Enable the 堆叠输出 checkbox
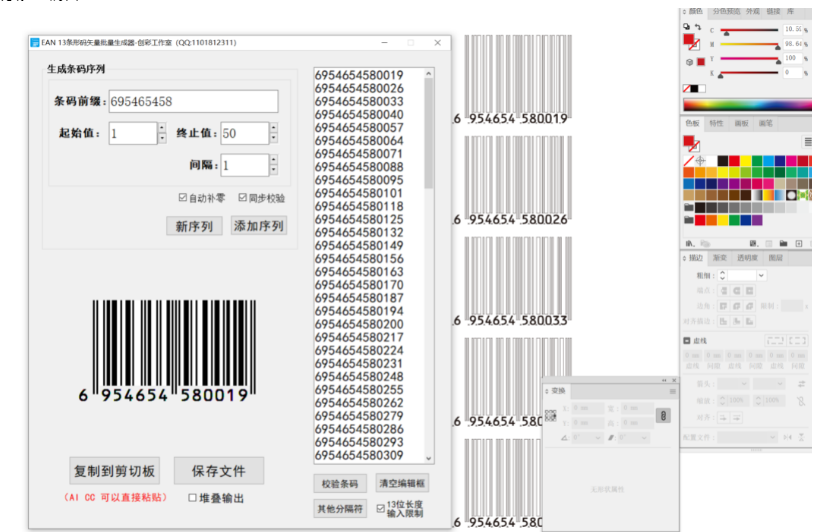The height and width of the screenshot is (532, 817). tap(192, 498)
